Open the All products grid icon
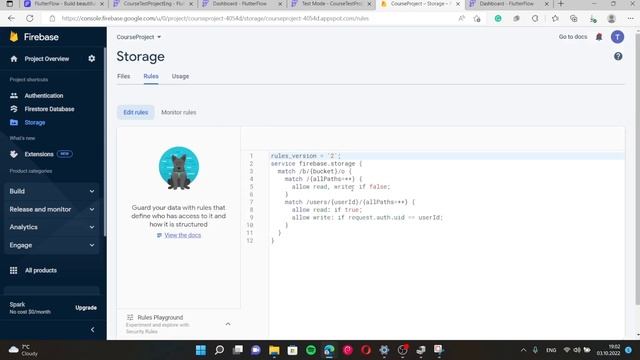This screenshot has width=640, height=360. 13,270
